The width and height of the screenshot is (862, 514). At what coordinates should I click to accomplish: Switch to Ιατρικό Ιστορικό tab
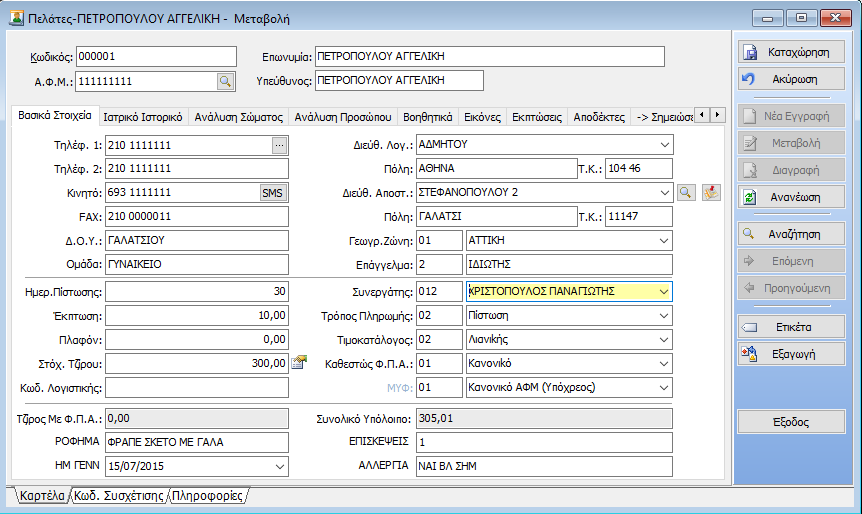(x=143, y=117)
